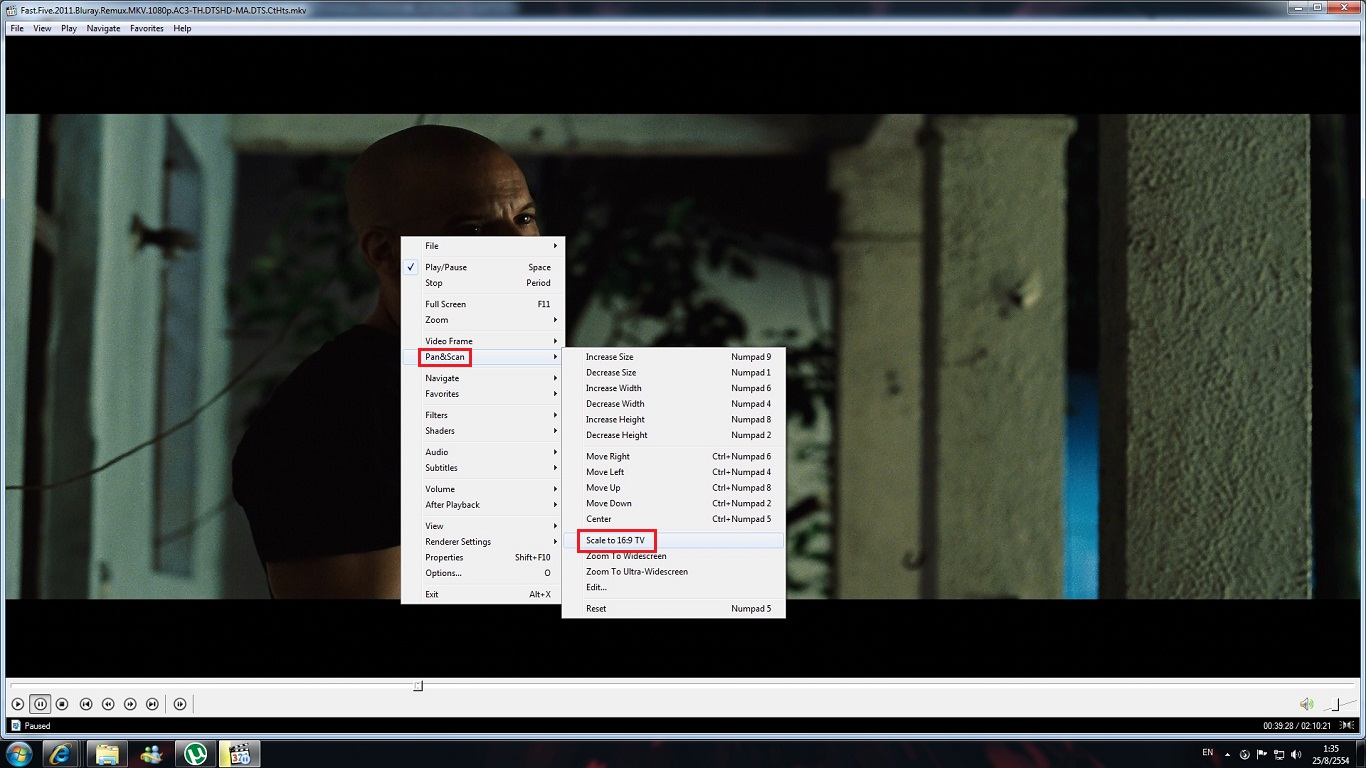Click the Pause button in playback toolbar
Viewport: 1366px width, 768px height.
click(x=40, y=704)
